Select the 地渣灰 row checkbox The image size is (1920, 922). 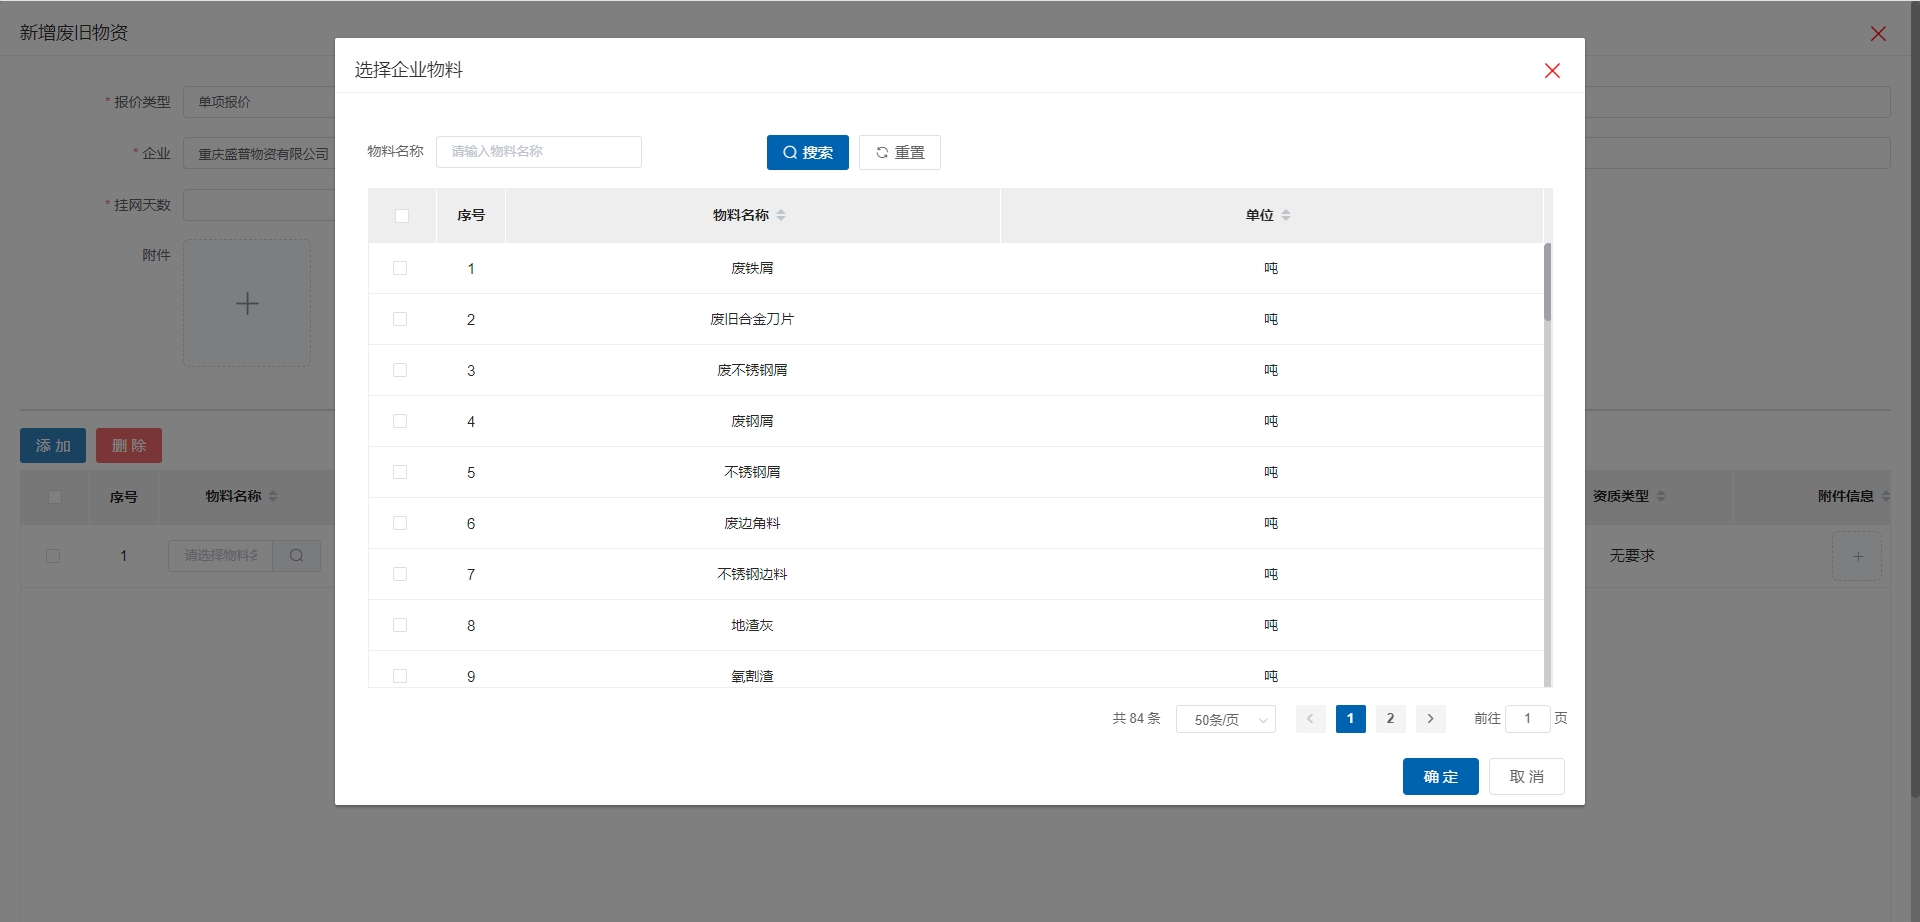(400, 625)
